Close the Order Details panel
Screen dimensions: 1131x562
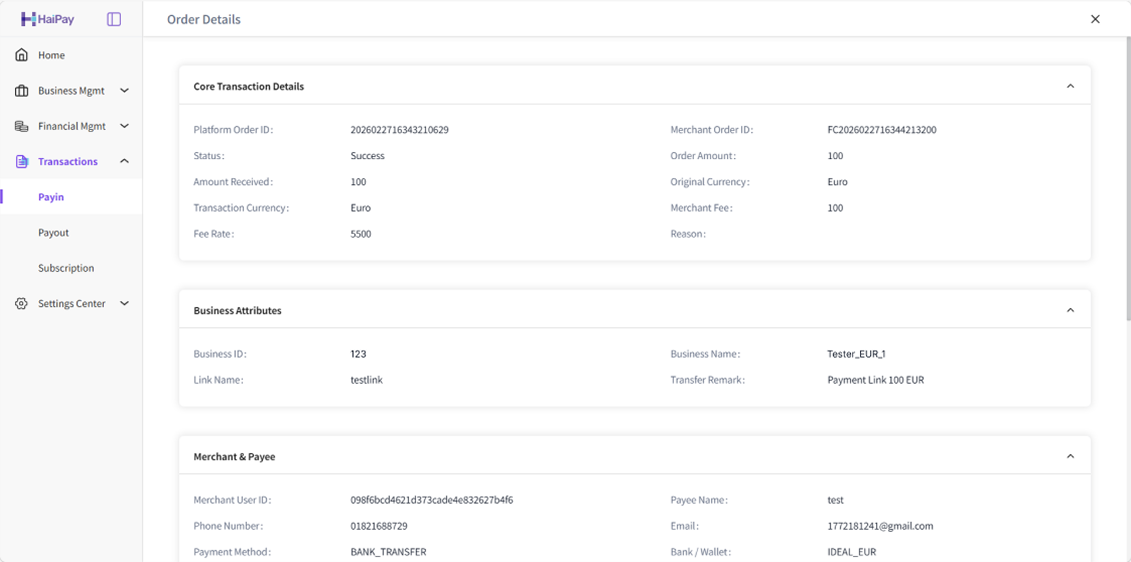point(1095,19)
